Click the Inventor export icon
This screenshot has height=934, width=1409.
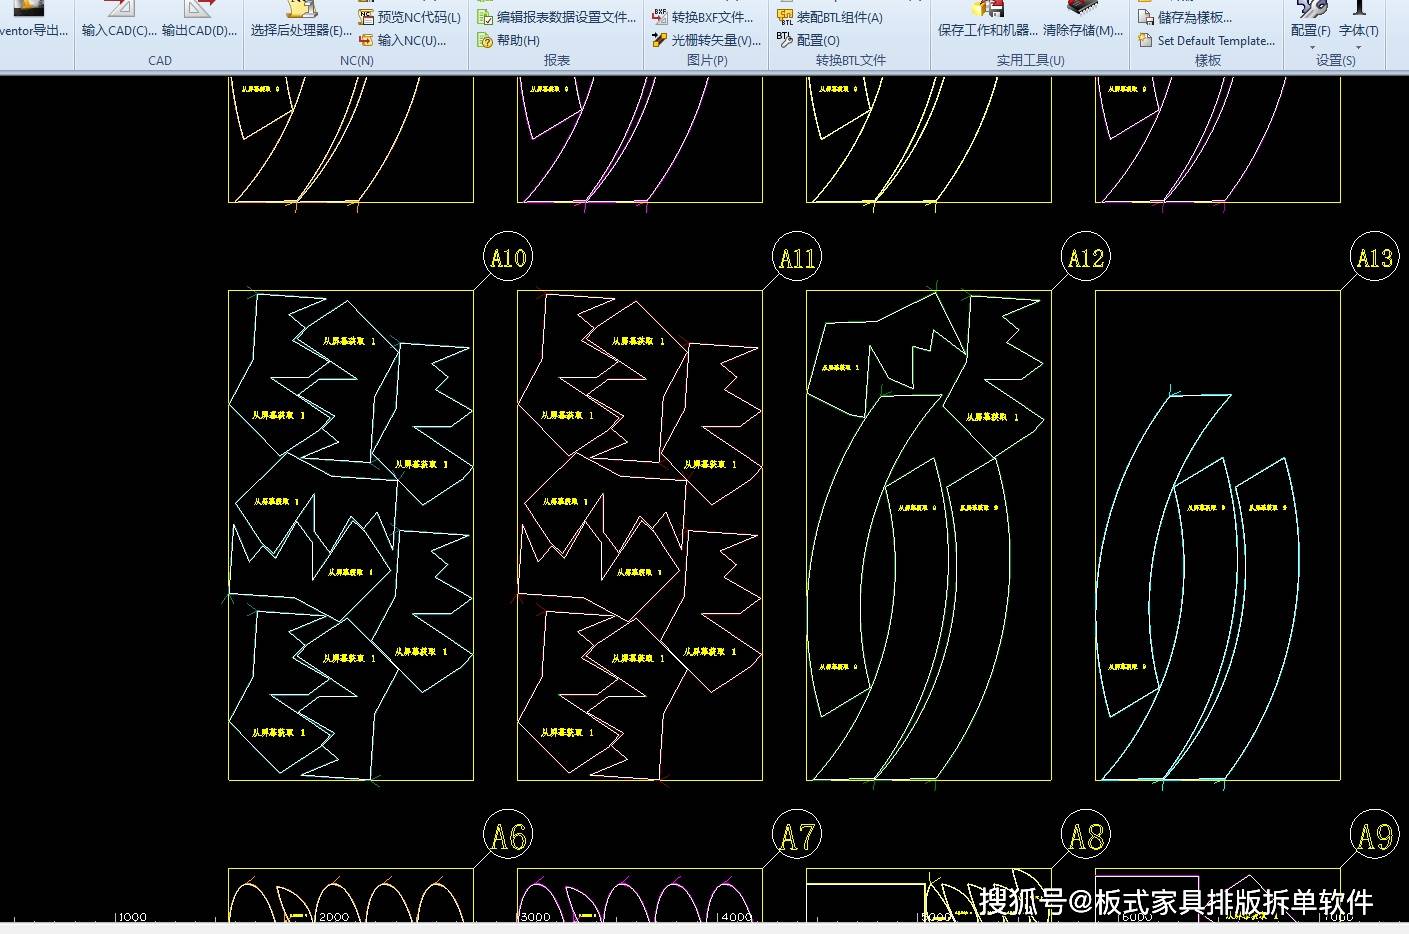coord(30,12)
